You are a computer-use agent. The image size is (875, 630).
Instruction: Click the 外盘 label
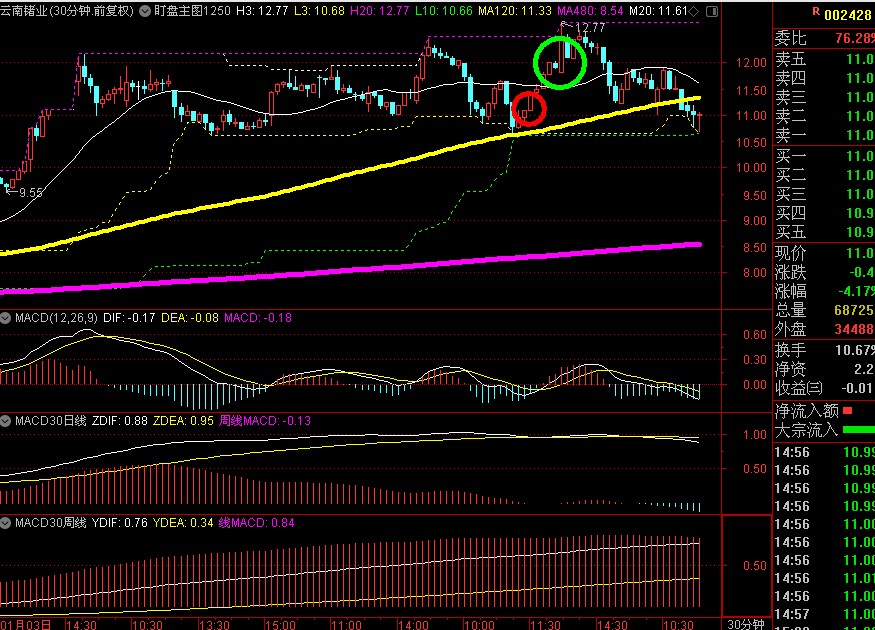tap(790, 329)
